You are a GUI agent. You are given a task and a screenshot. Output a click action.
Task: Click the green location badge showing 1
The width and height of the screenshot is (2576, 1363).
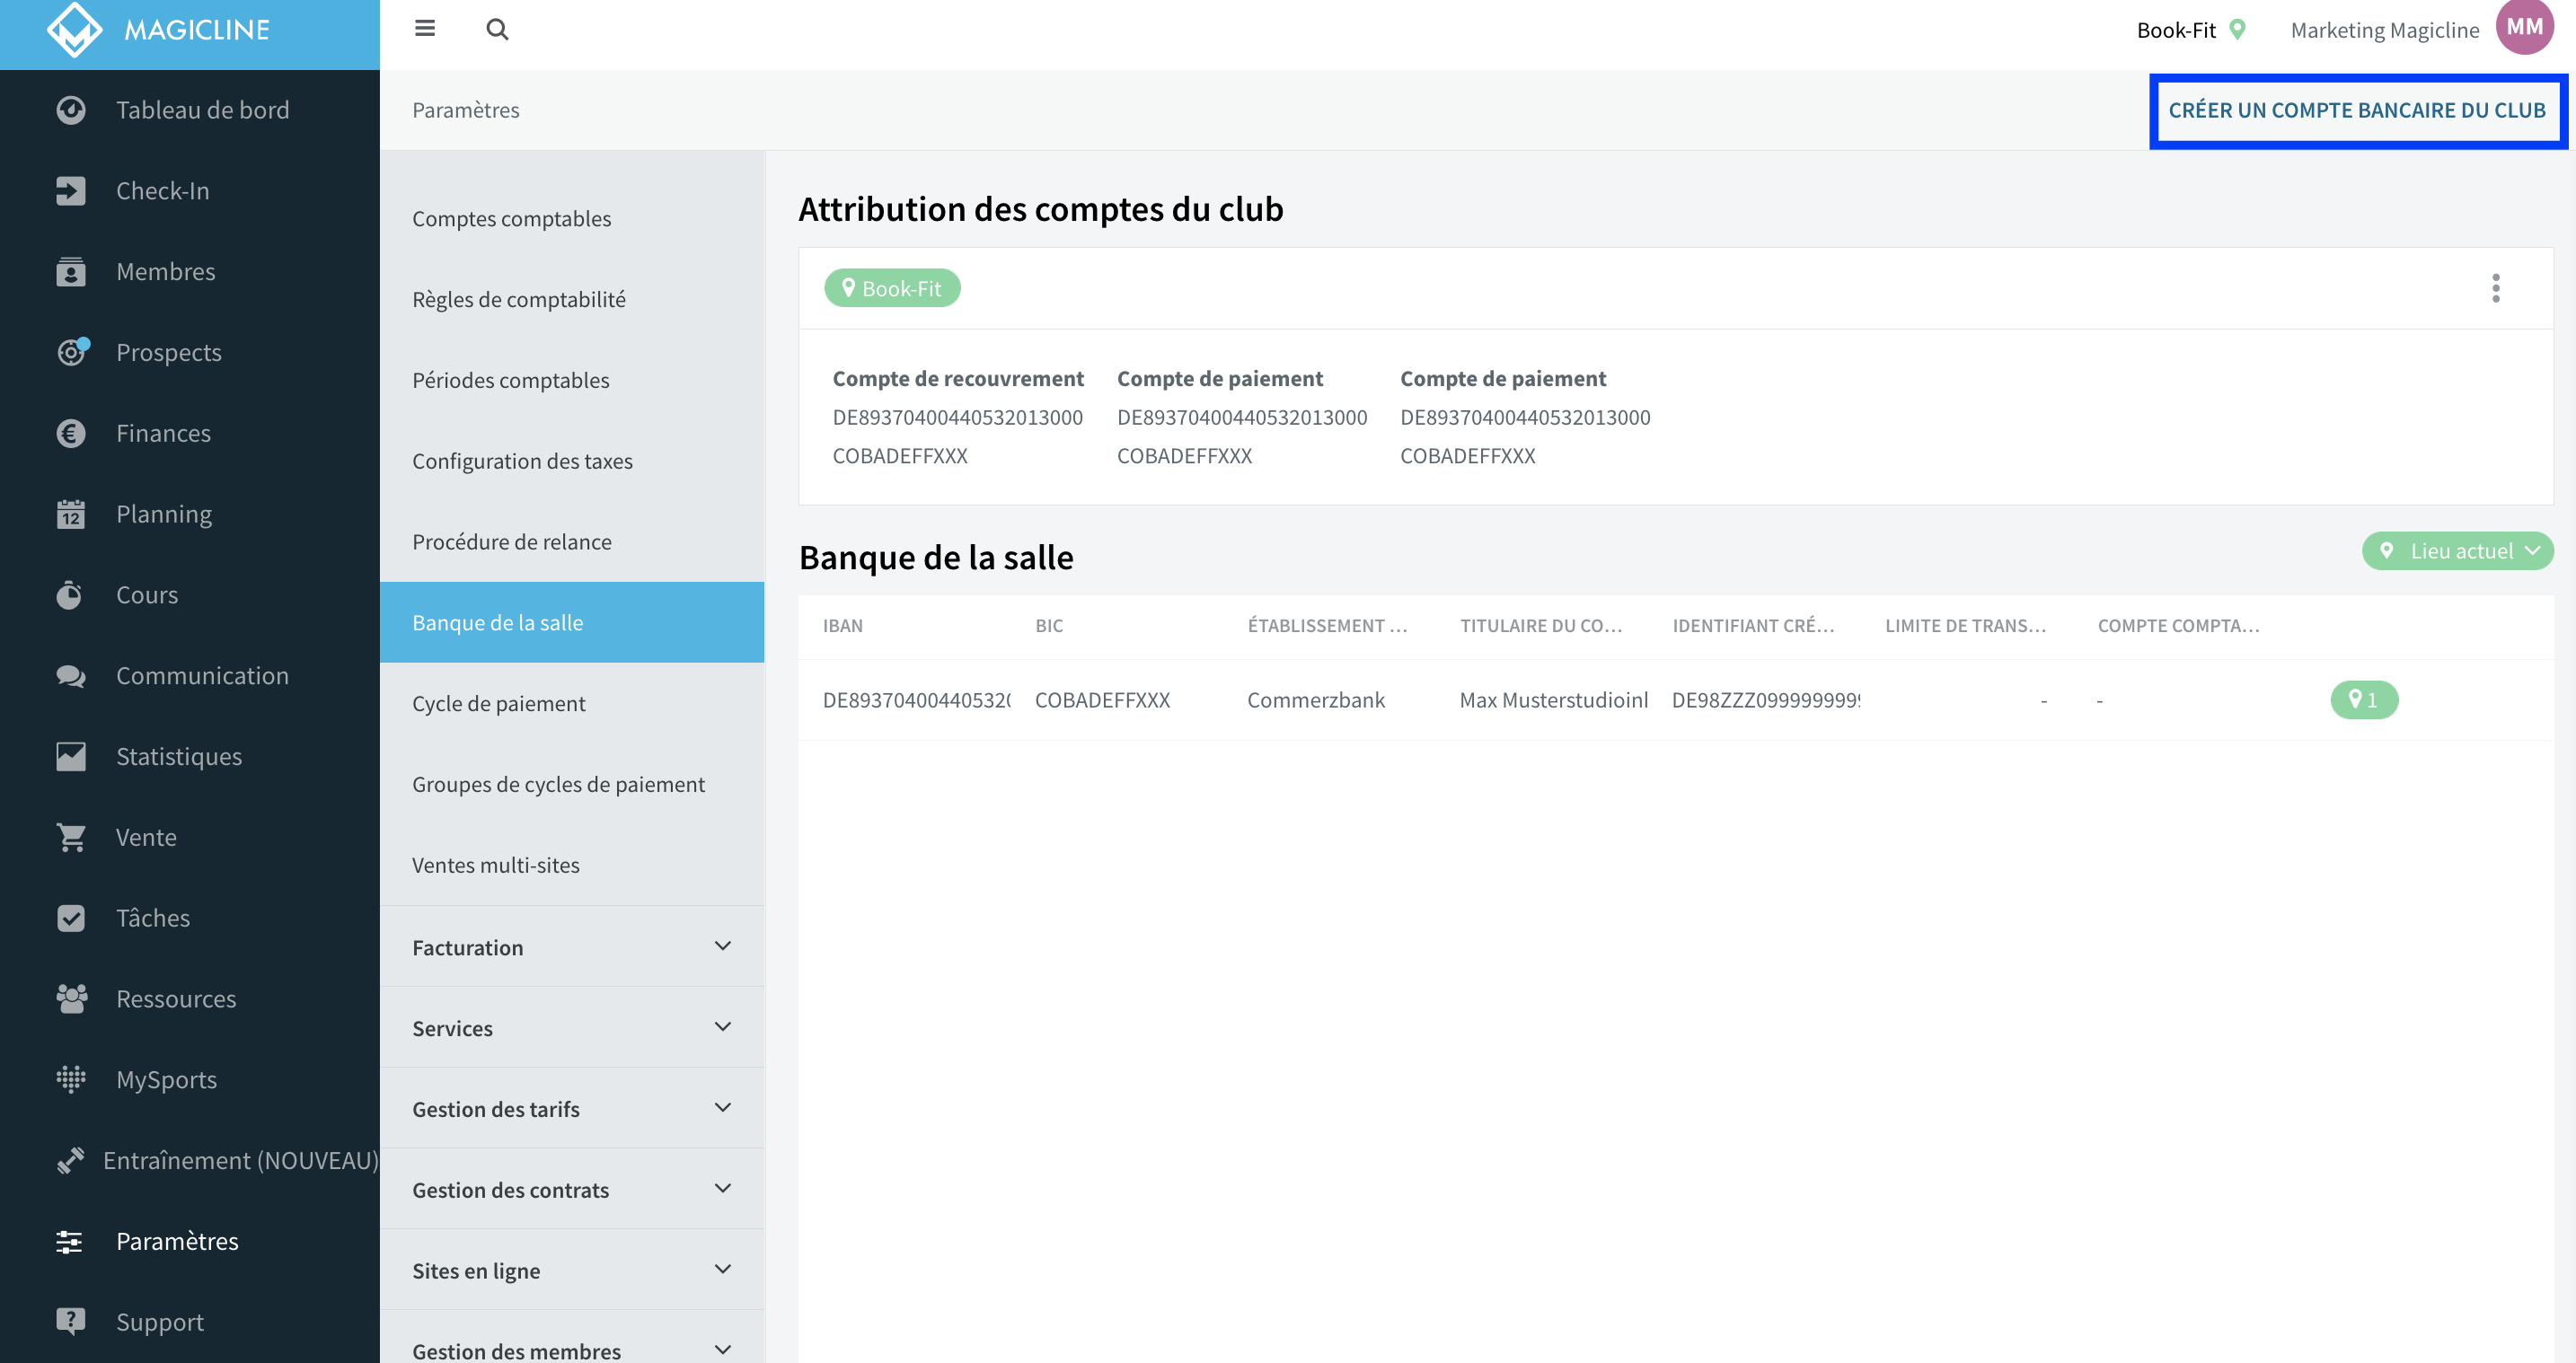2364,700
